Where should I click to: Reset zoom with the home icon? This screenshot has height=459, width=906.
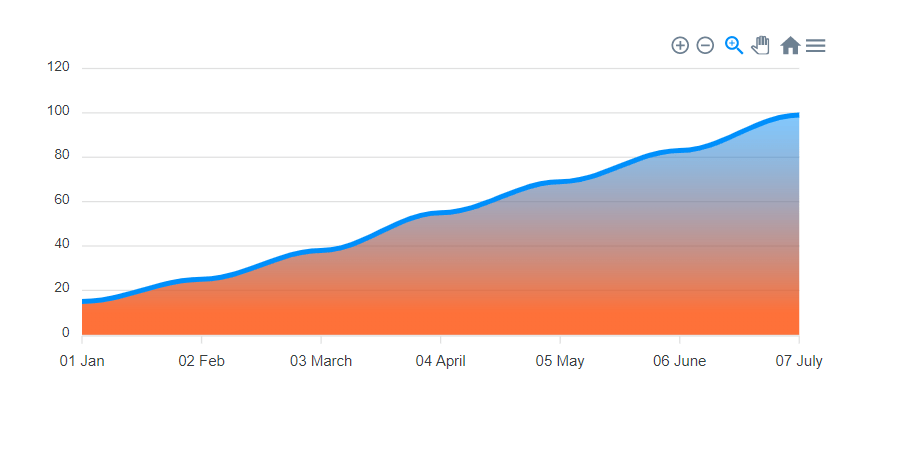click(x=790, y=45)
